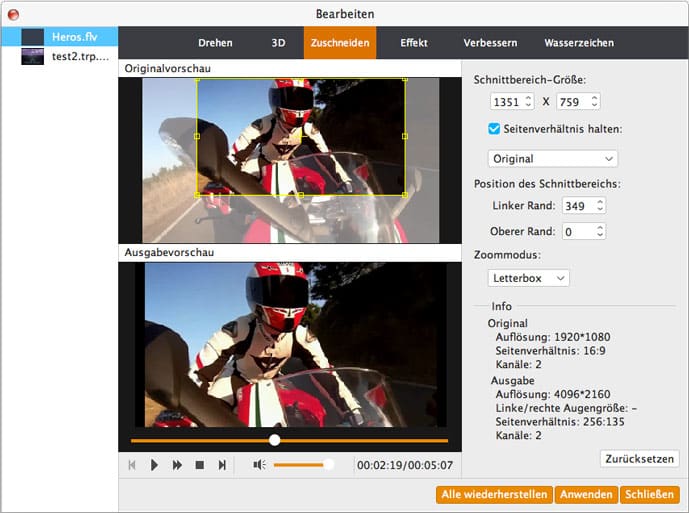Screen dimensions: 689x513
Task: Click the Linker Rand stepper arrows
Action: tap(599, 205)
